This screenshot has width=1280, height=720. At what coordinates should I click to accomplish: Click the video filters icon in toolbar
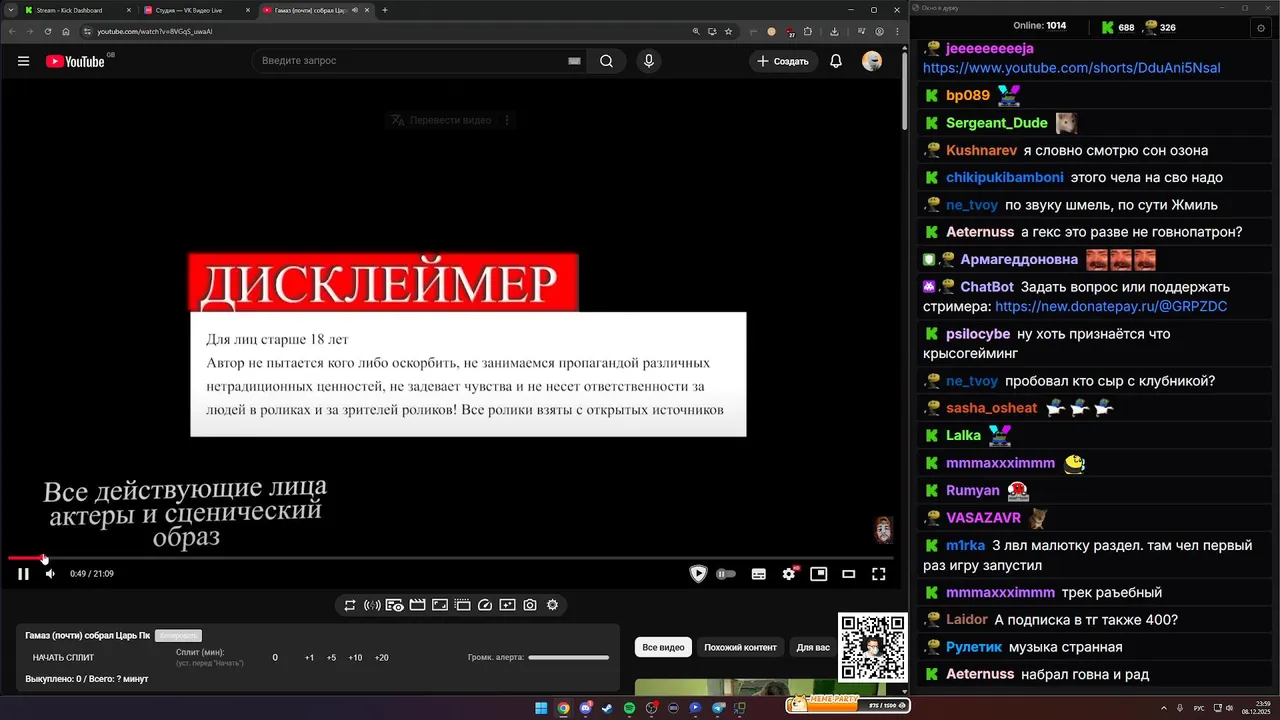click(507, 605)
